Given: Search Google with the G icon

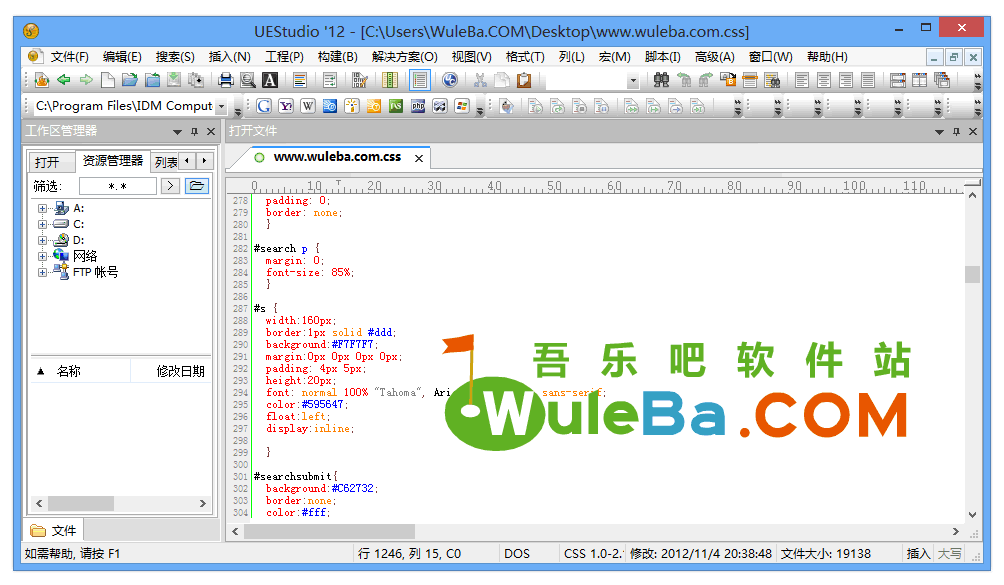Looking at the screenshot, I should [264, 106].
